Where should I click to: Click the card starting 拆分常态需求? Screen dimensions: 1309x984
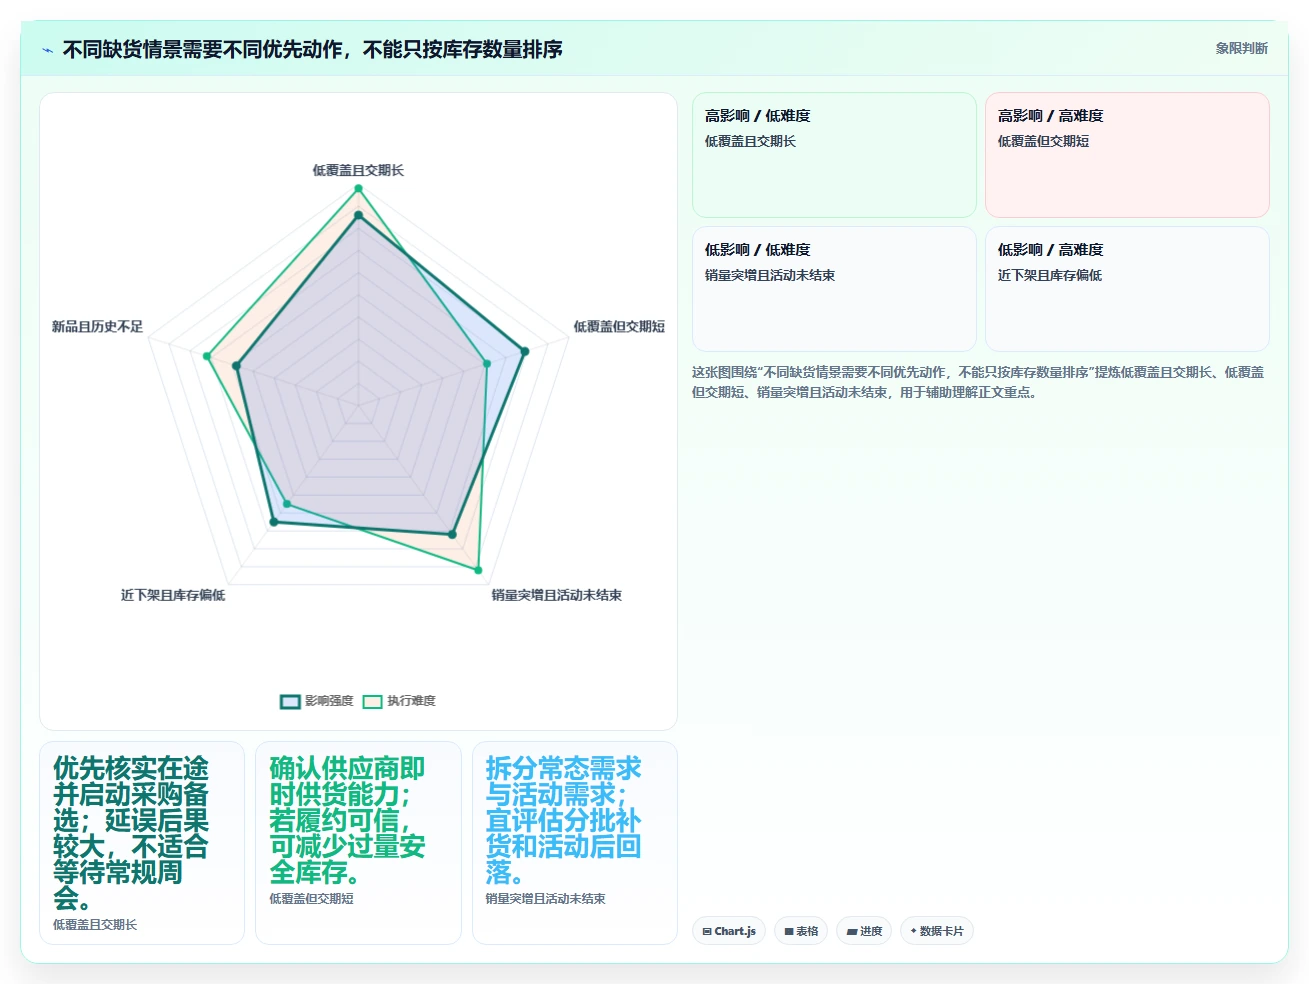[575, 843]
